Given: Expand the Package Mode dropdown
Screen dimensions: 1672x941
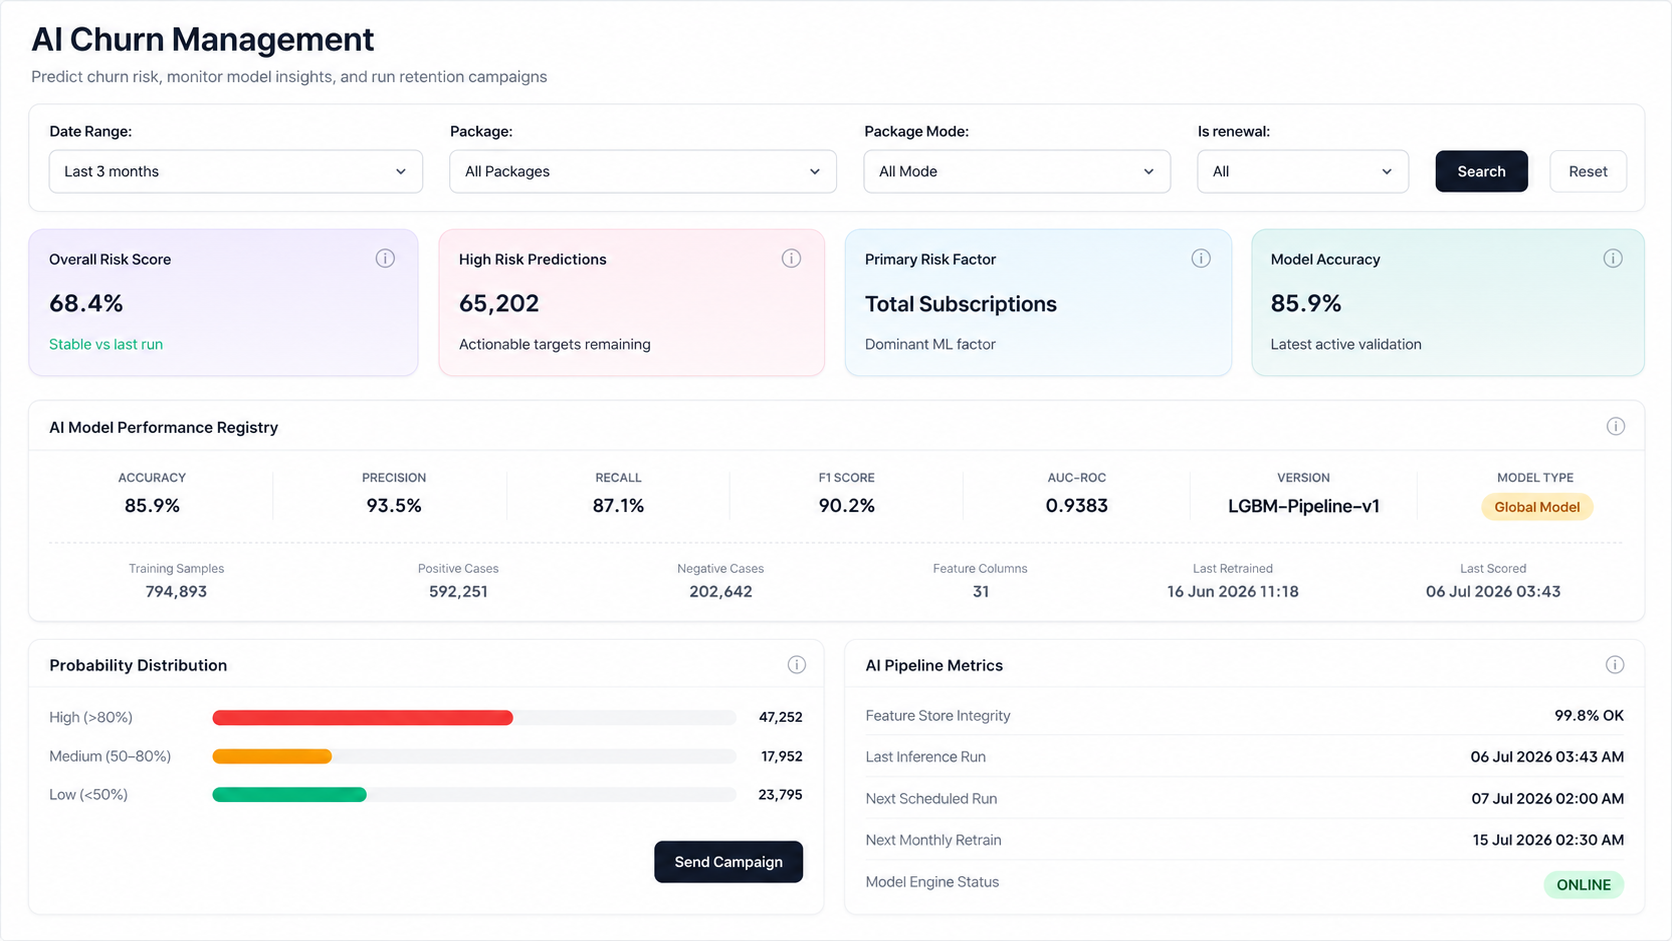Looking at the screenshot, I should coord(1017,171).
